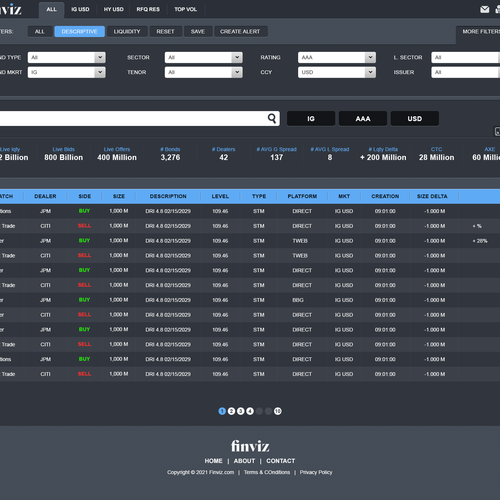Expand the Sector dropdown

point(203,57)
